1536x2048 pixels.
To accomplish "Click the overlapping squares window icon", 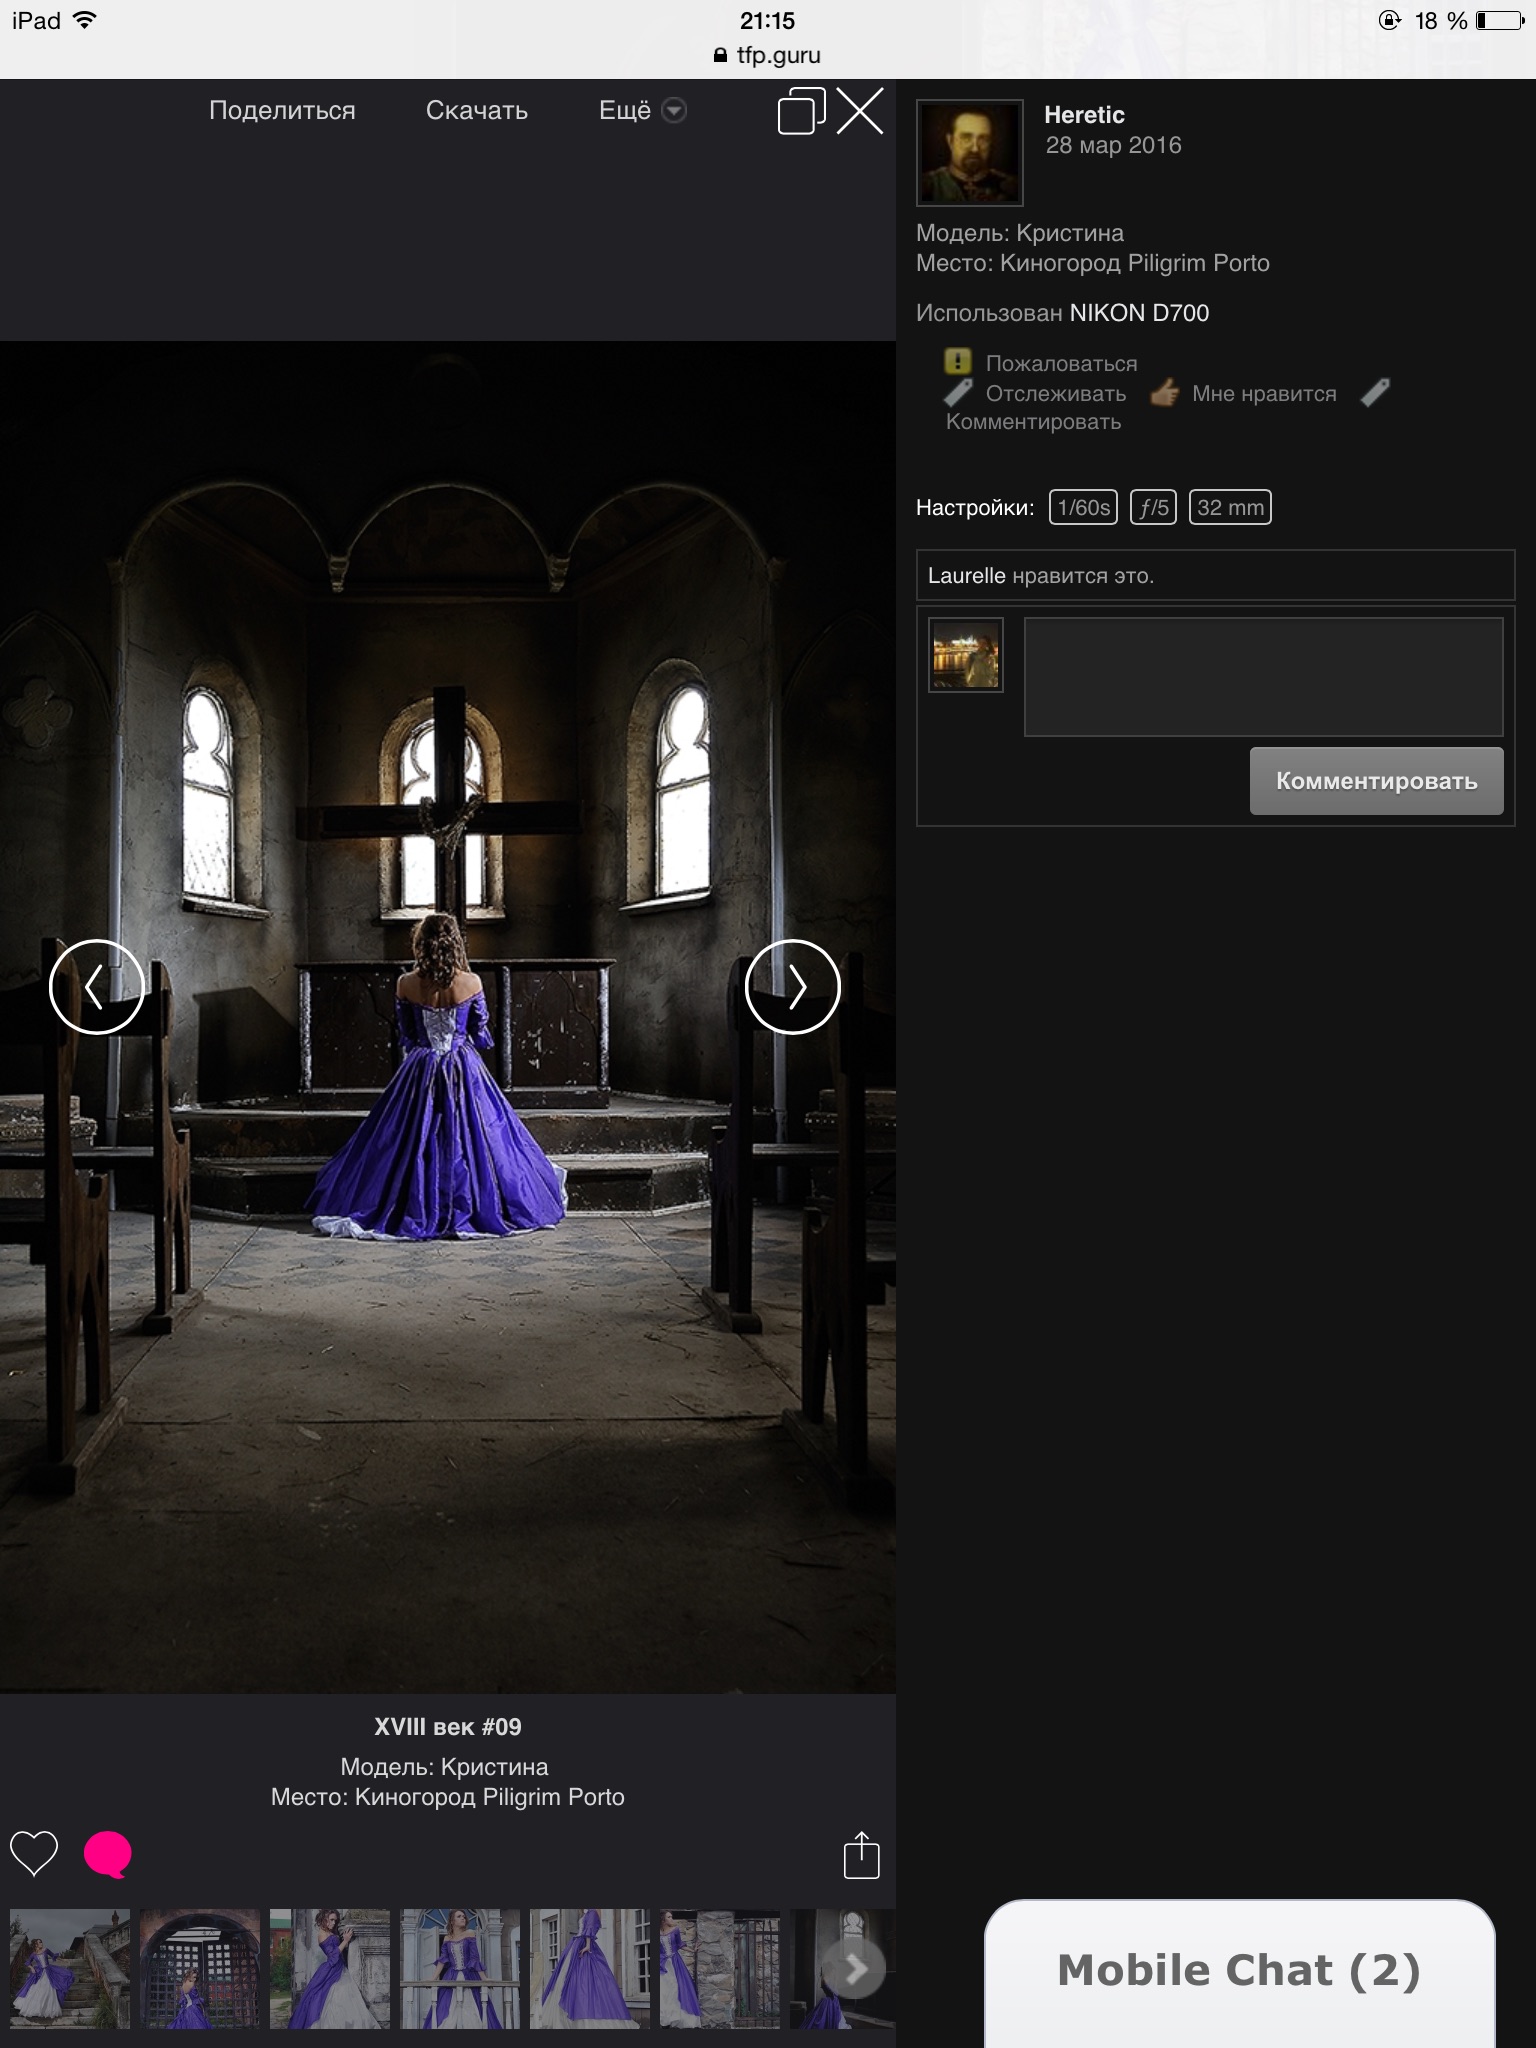I will pyautogui.click(x=801, y=111).
